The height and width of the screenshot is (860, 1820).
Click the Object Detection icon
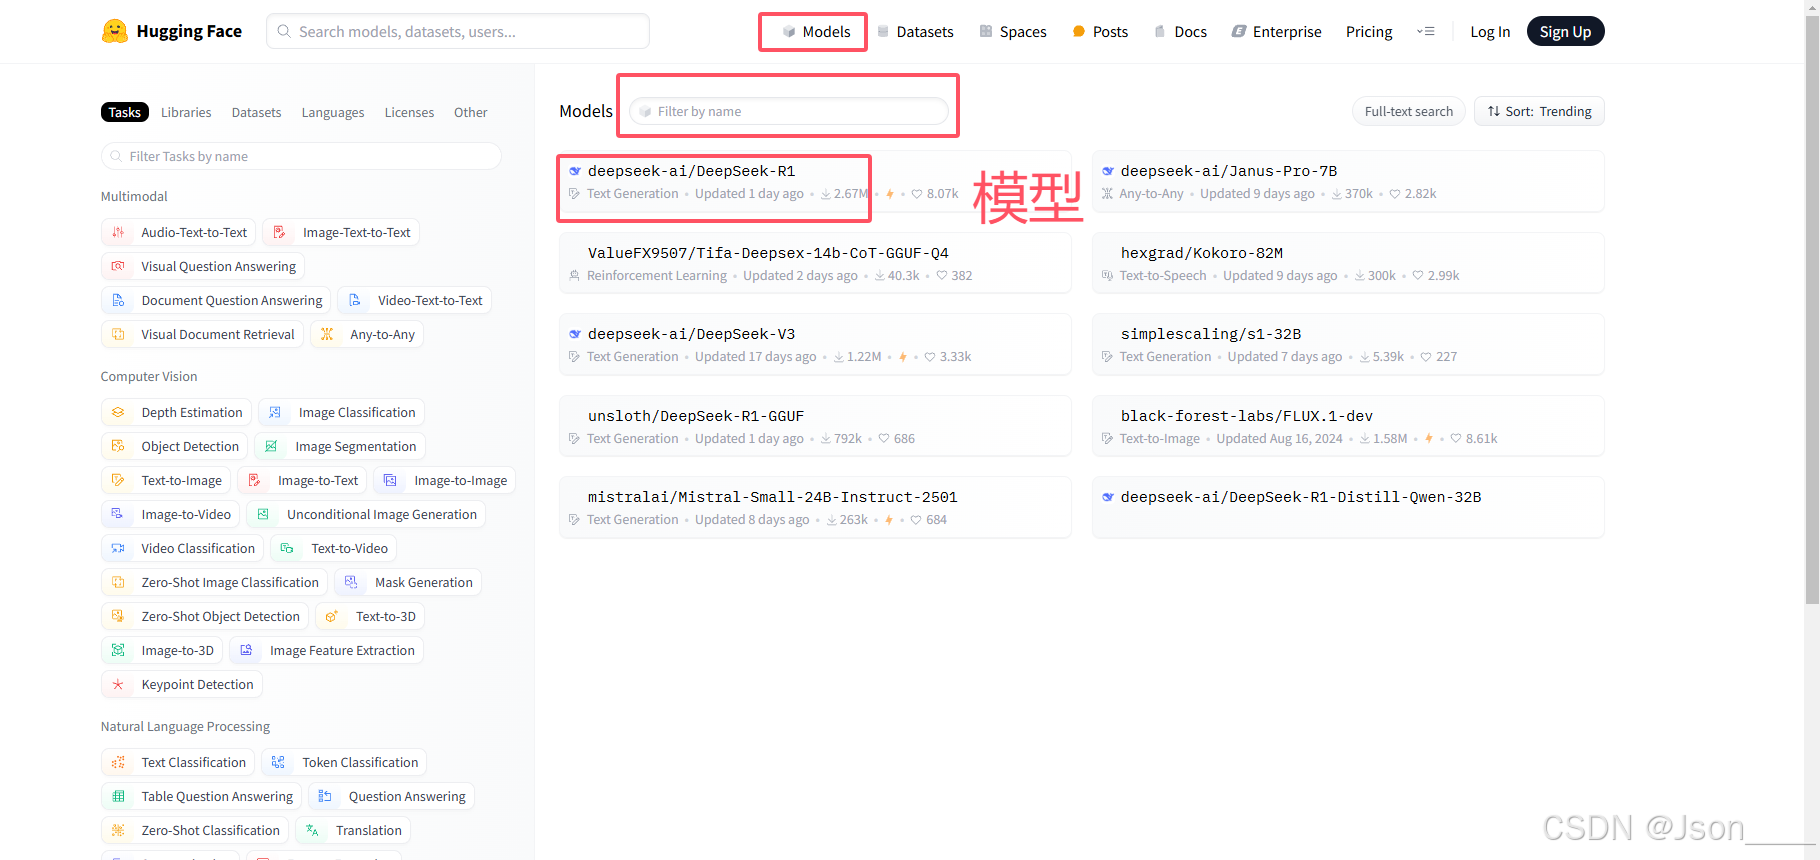(x=118, y=446)
